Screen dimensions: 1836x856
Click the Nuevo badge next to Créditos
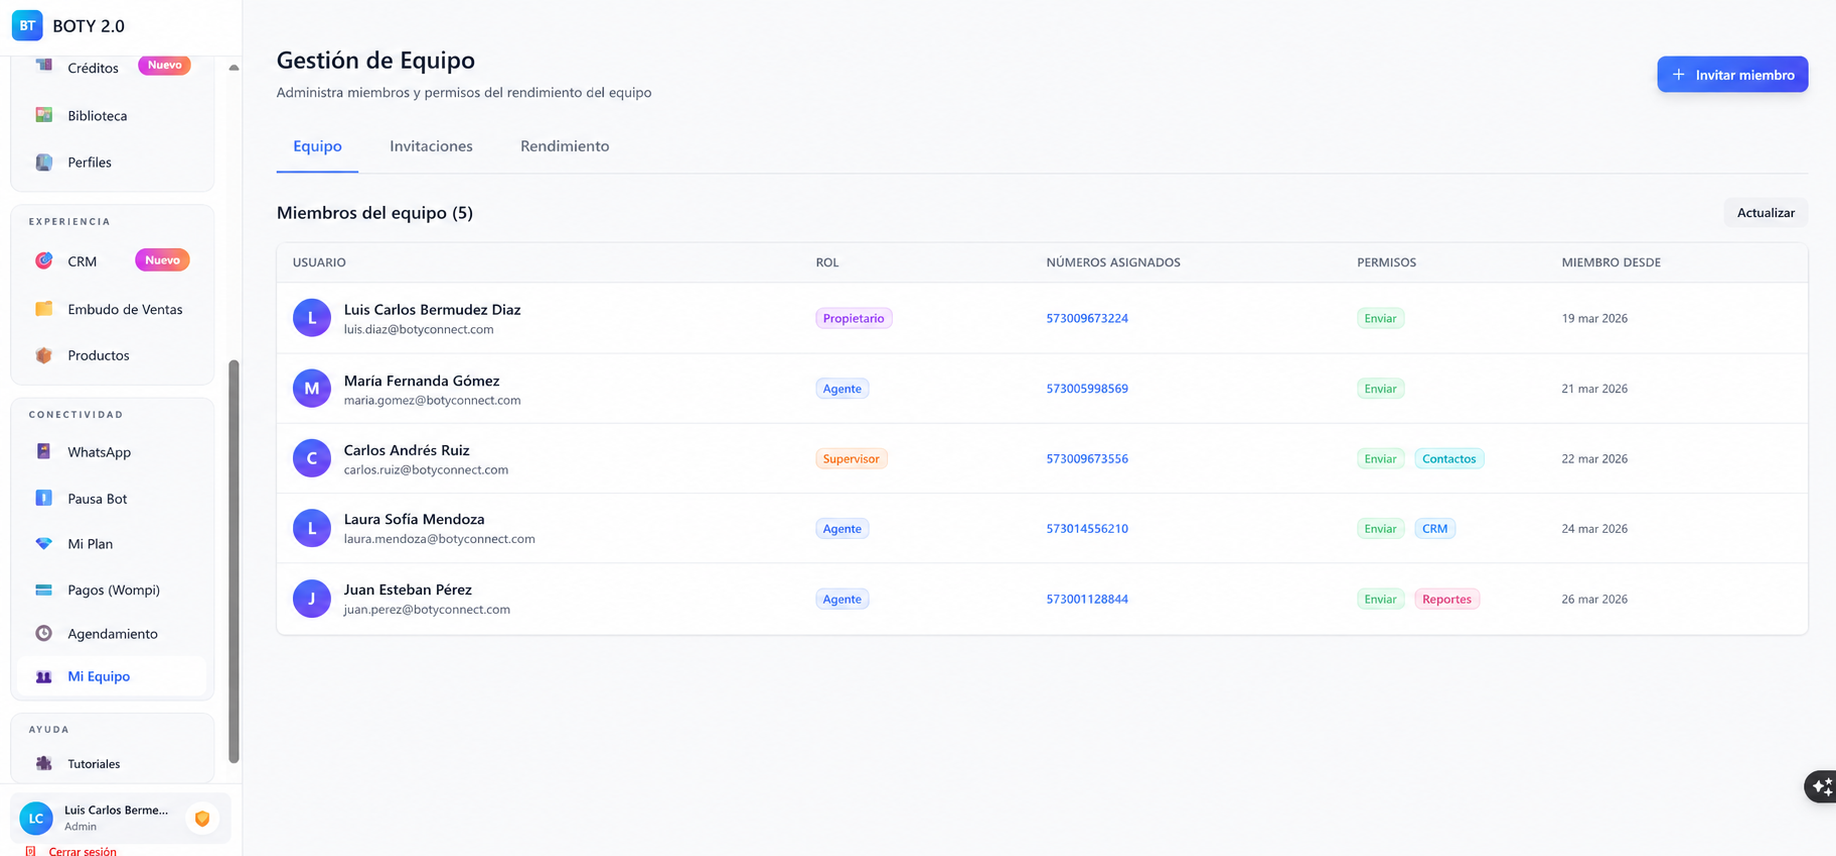click(164, 65)
